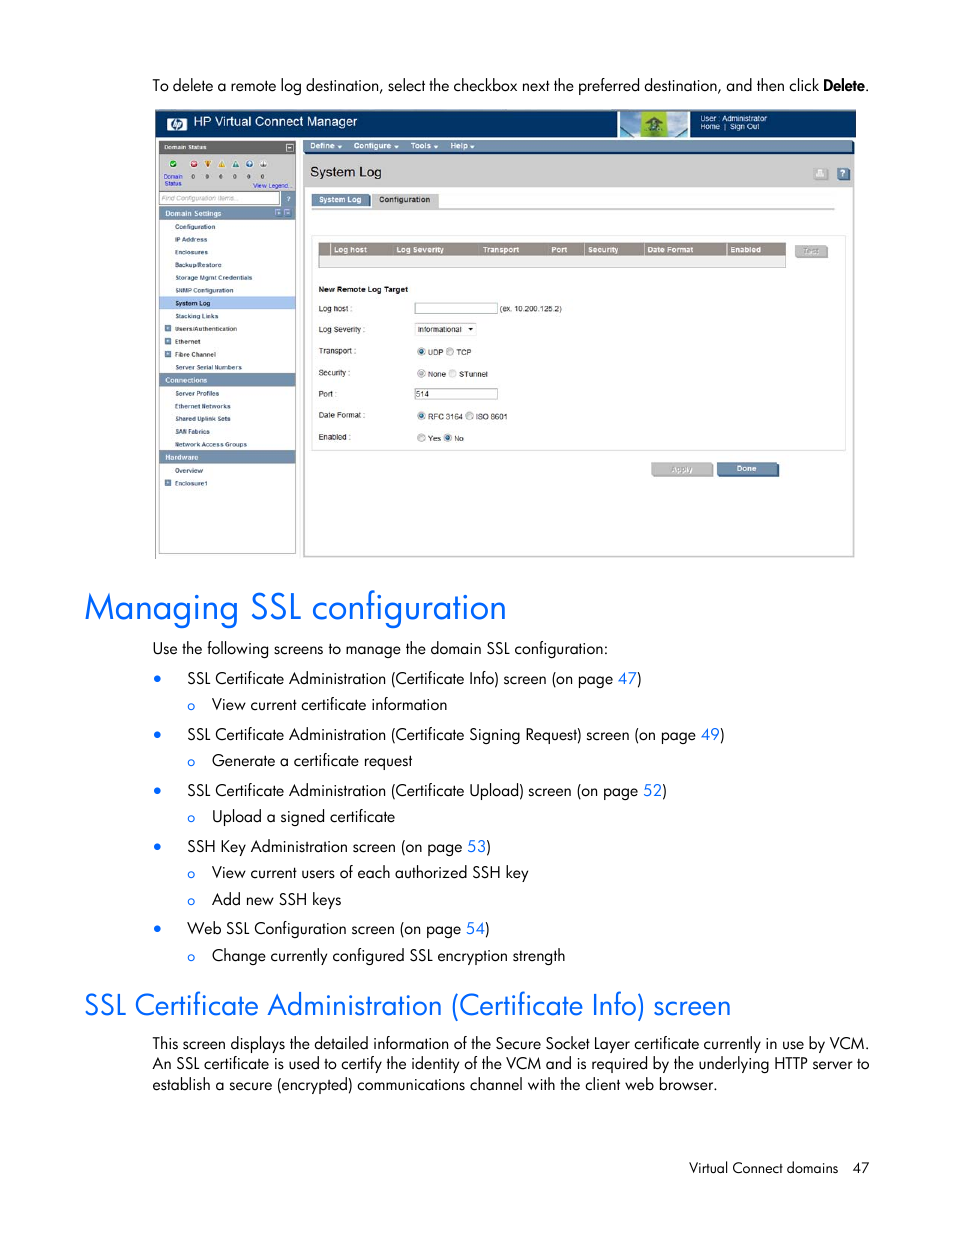Click the Apply button

682,469
